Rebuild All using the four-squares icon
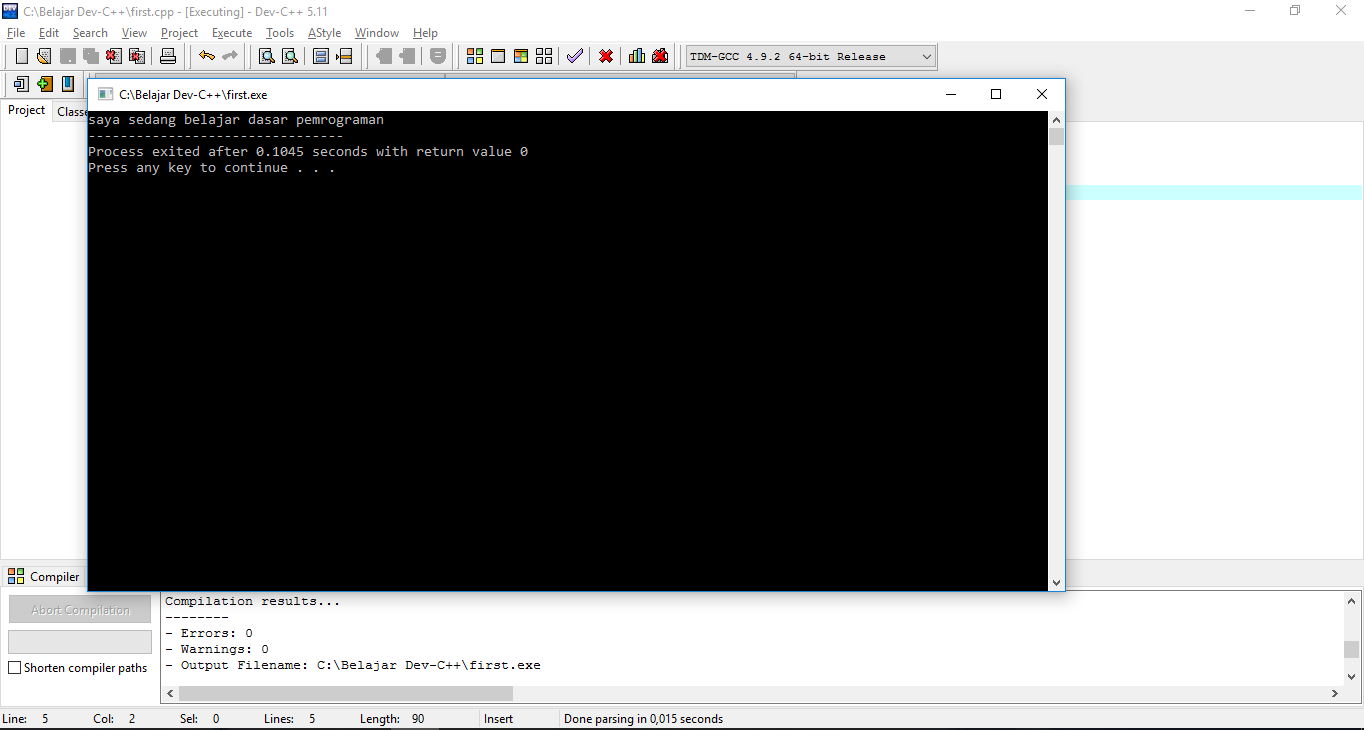The height and width of the screenshot is (730, 1364). (543, 56)
